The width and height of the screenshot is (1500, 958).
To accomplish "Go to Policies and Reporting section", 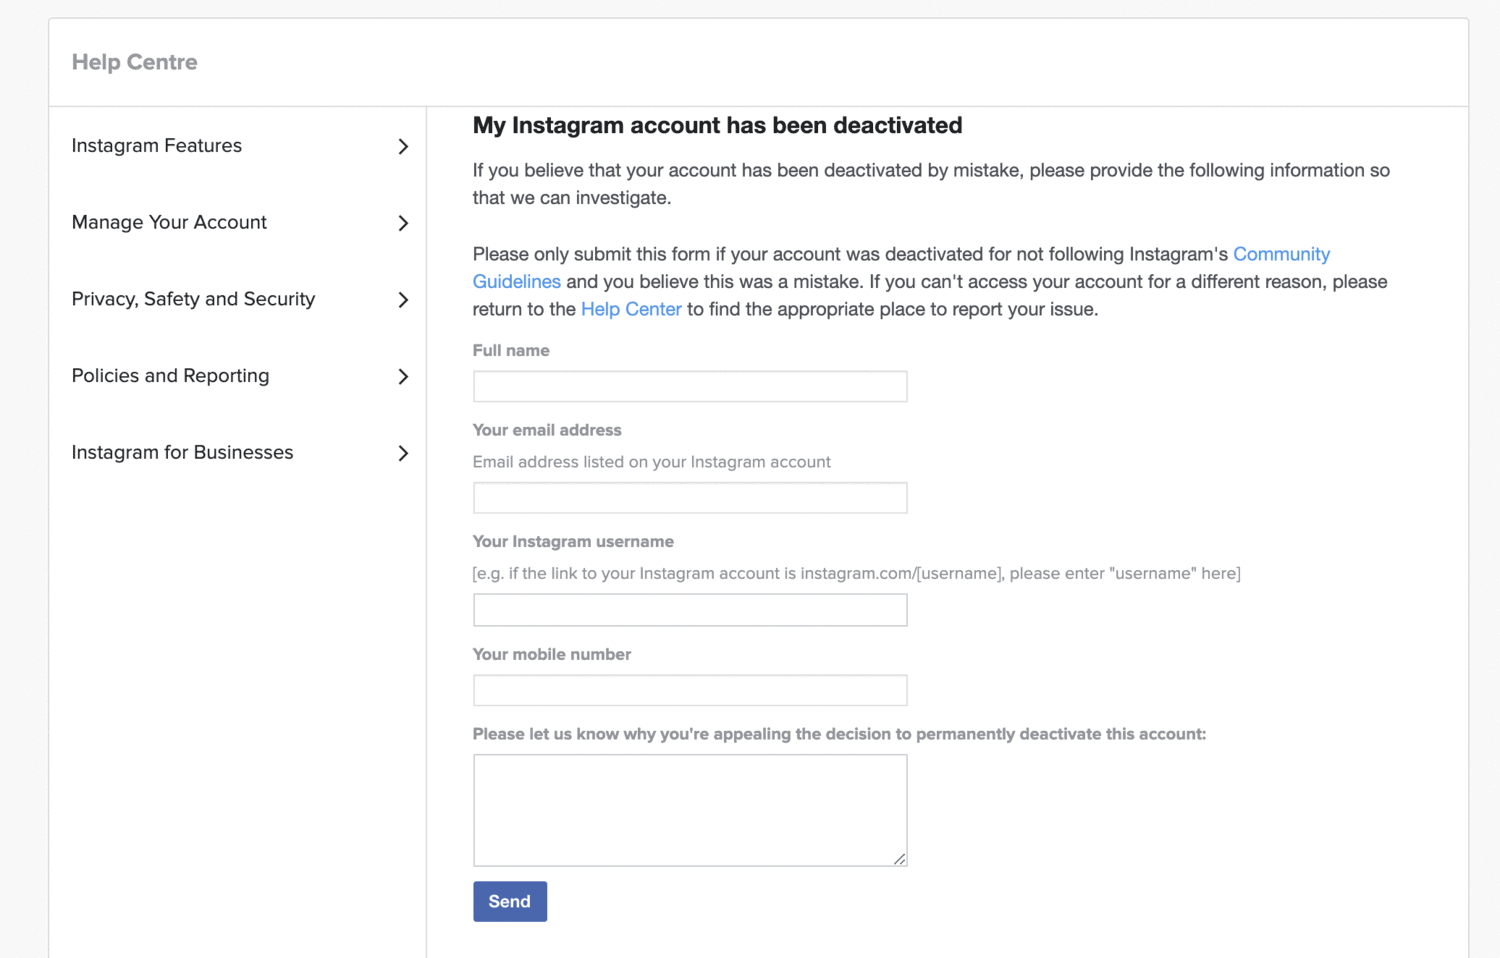I will coord(170,376).
